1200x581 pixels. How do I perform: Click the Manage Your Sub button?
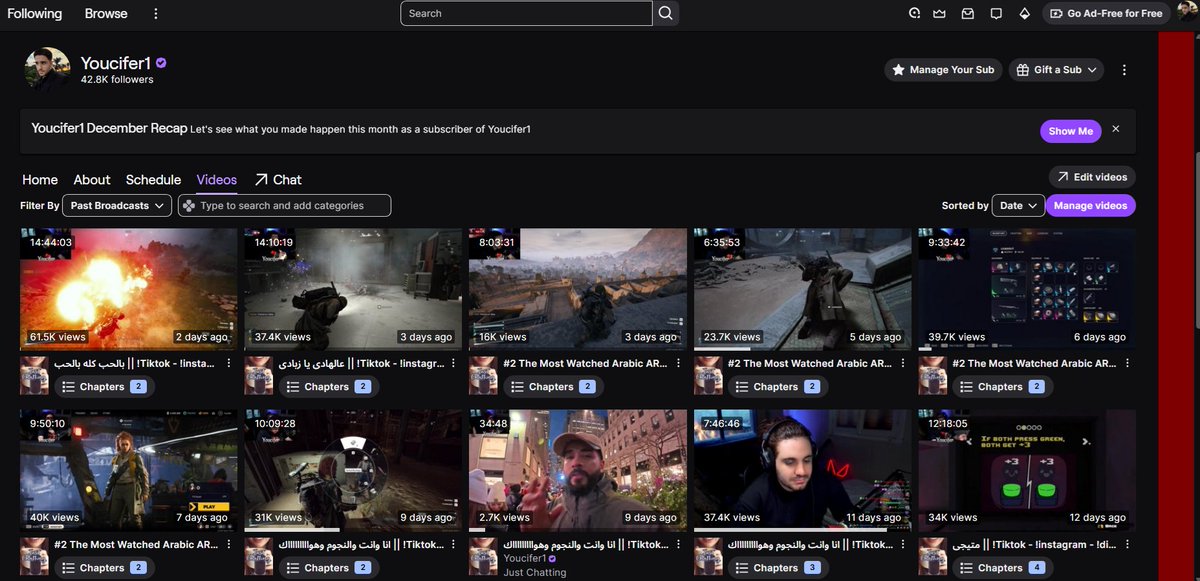[943, 70]
